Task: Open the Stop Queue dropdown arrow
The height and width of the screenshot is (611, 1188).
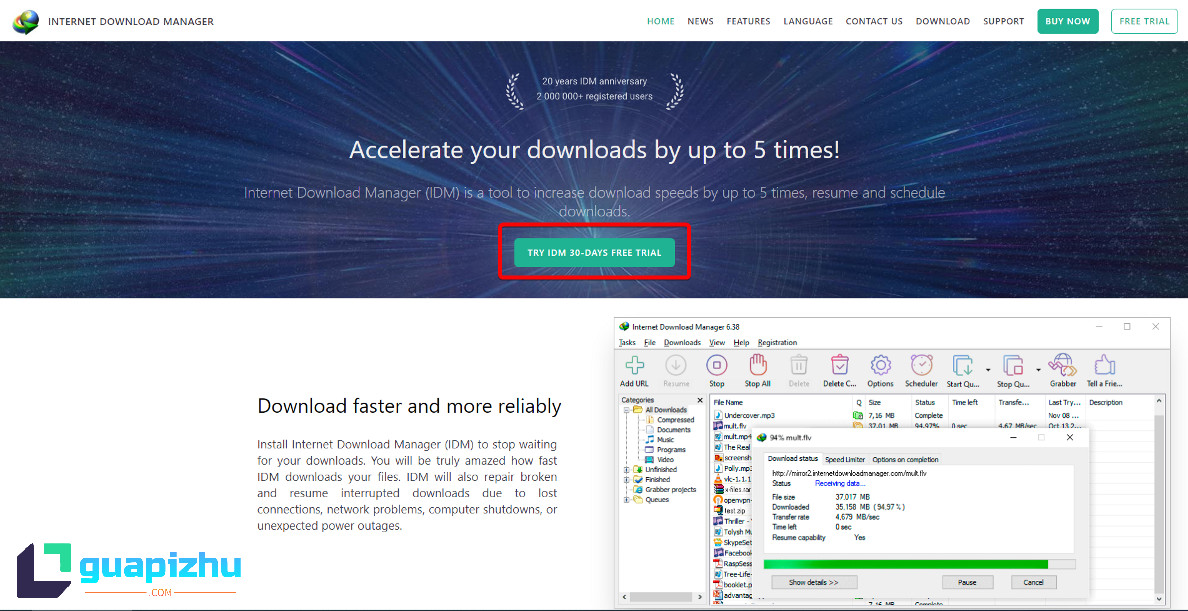Action: [1038, 369]
